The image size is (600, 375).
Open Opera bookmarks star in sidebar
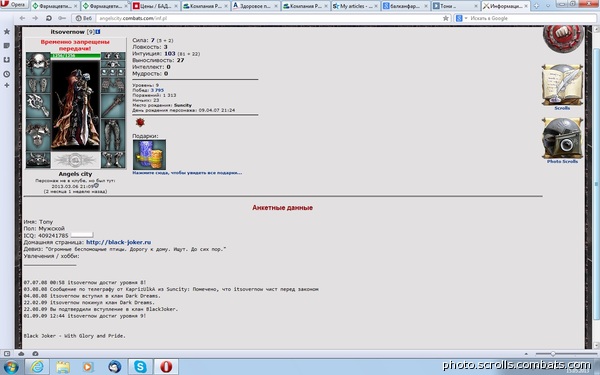point(7,31)
